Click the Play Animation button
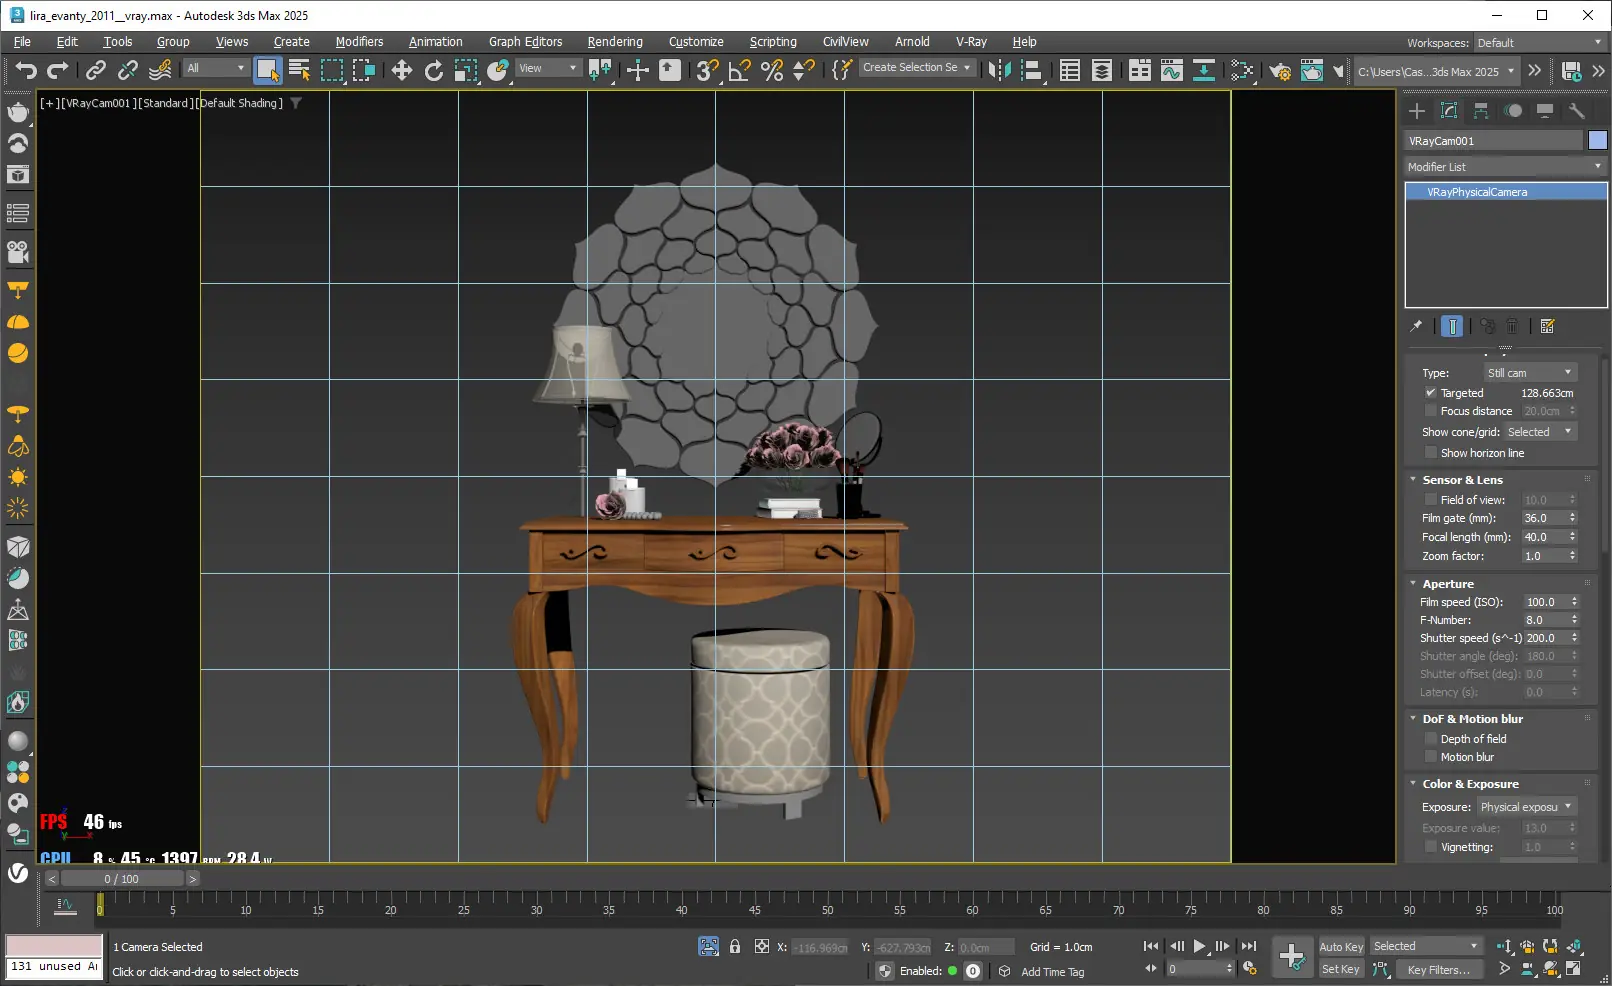The height and width of the screenshot is (986, 1612). [1199, 946]
